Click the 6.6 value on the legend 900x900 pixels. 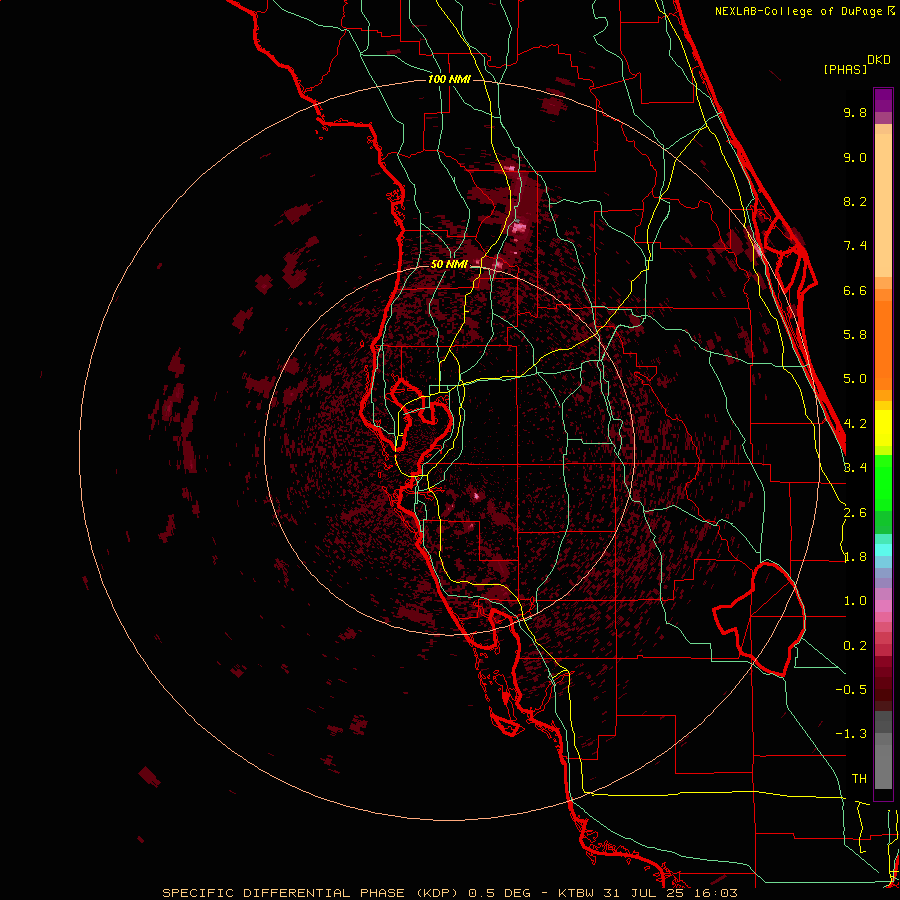855,290
